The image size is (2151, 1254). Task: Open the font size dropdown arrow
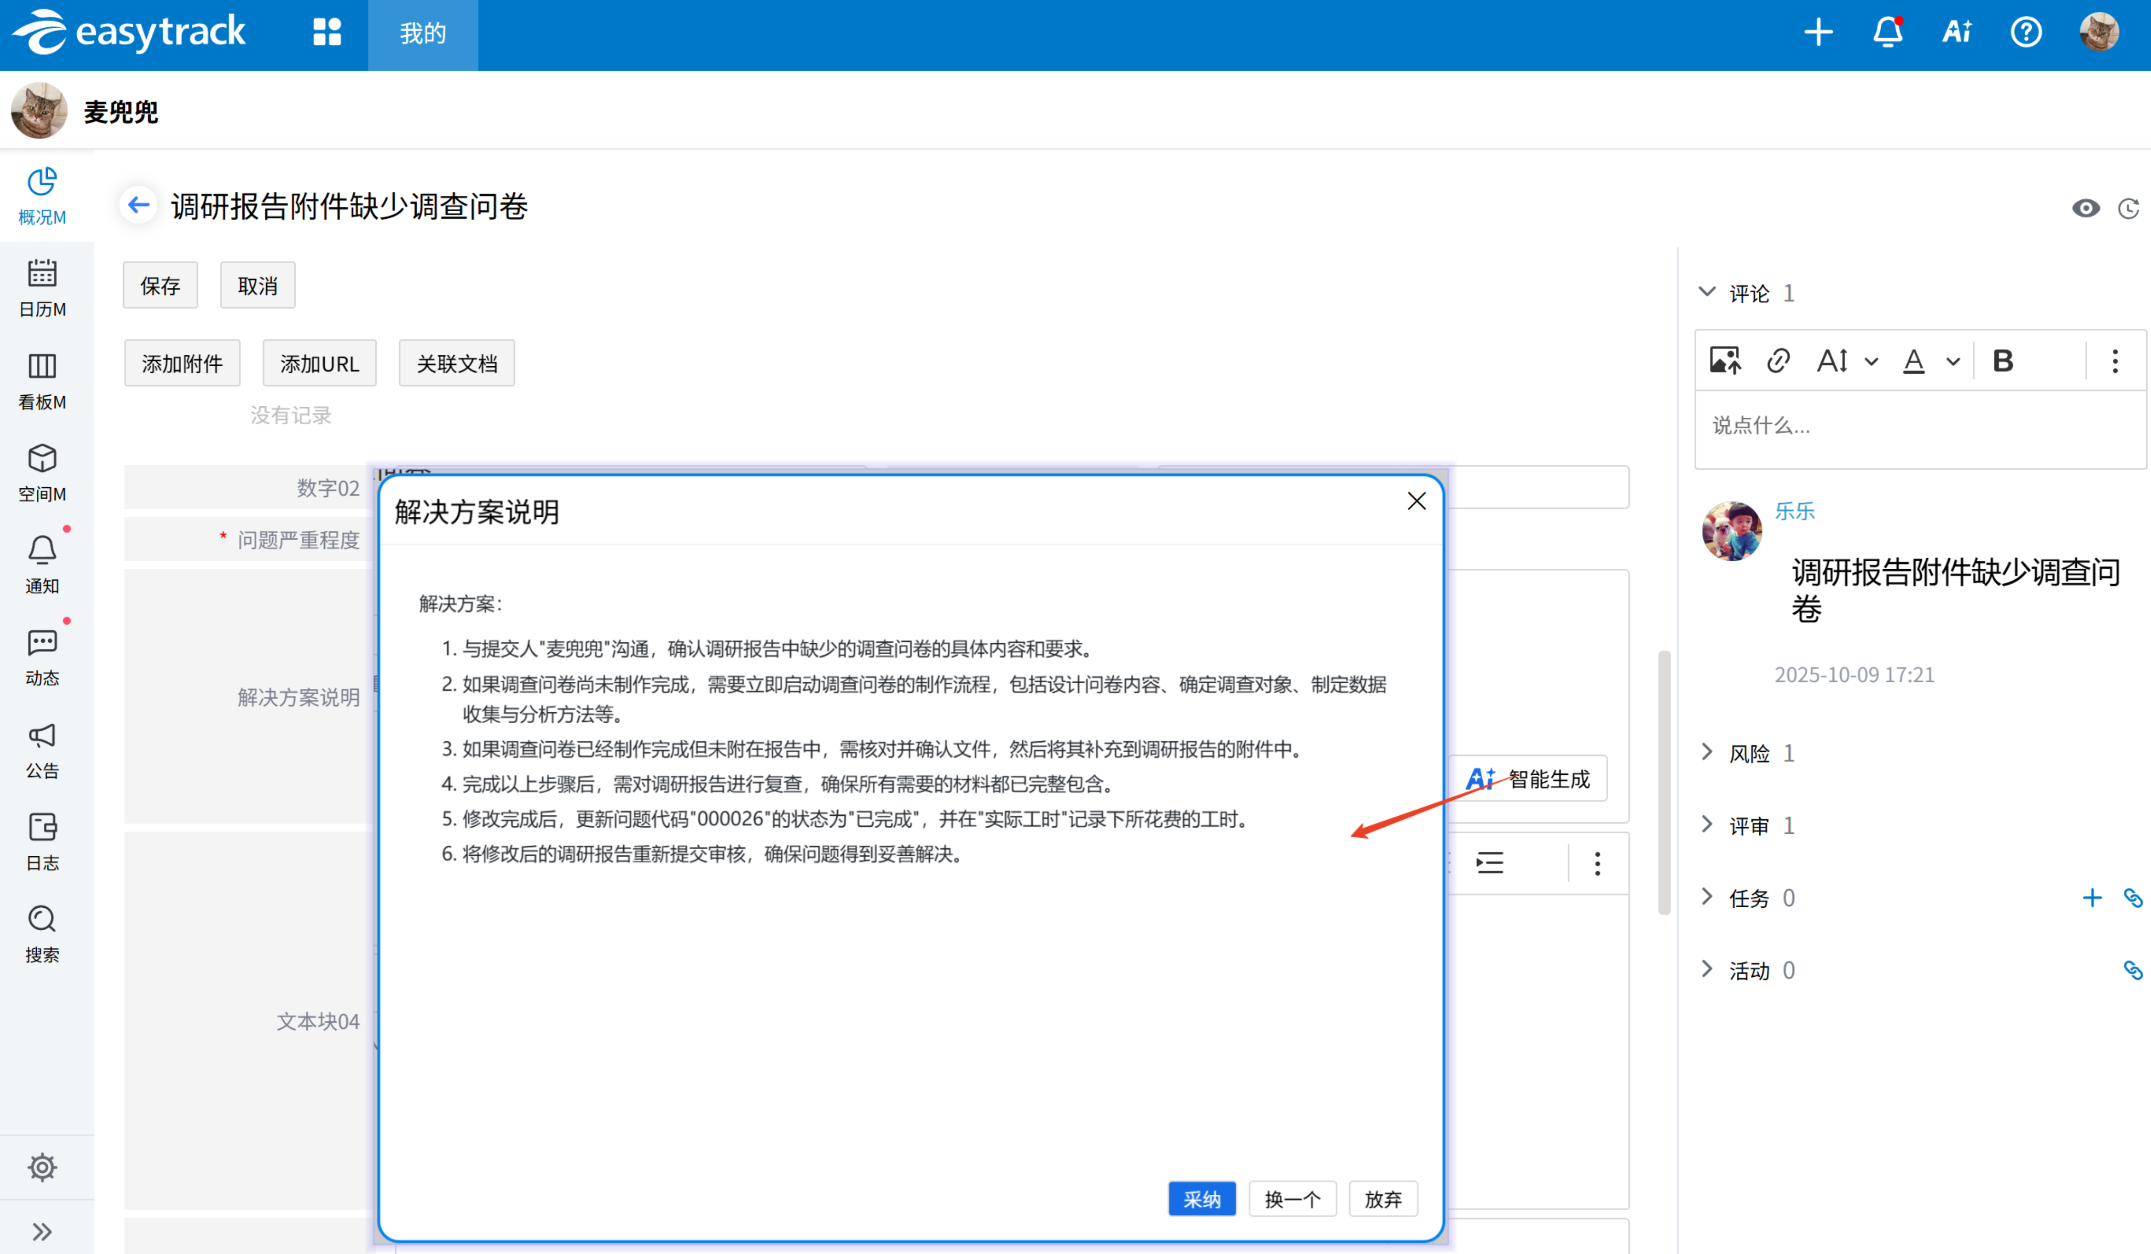[x=1871, y=362]
